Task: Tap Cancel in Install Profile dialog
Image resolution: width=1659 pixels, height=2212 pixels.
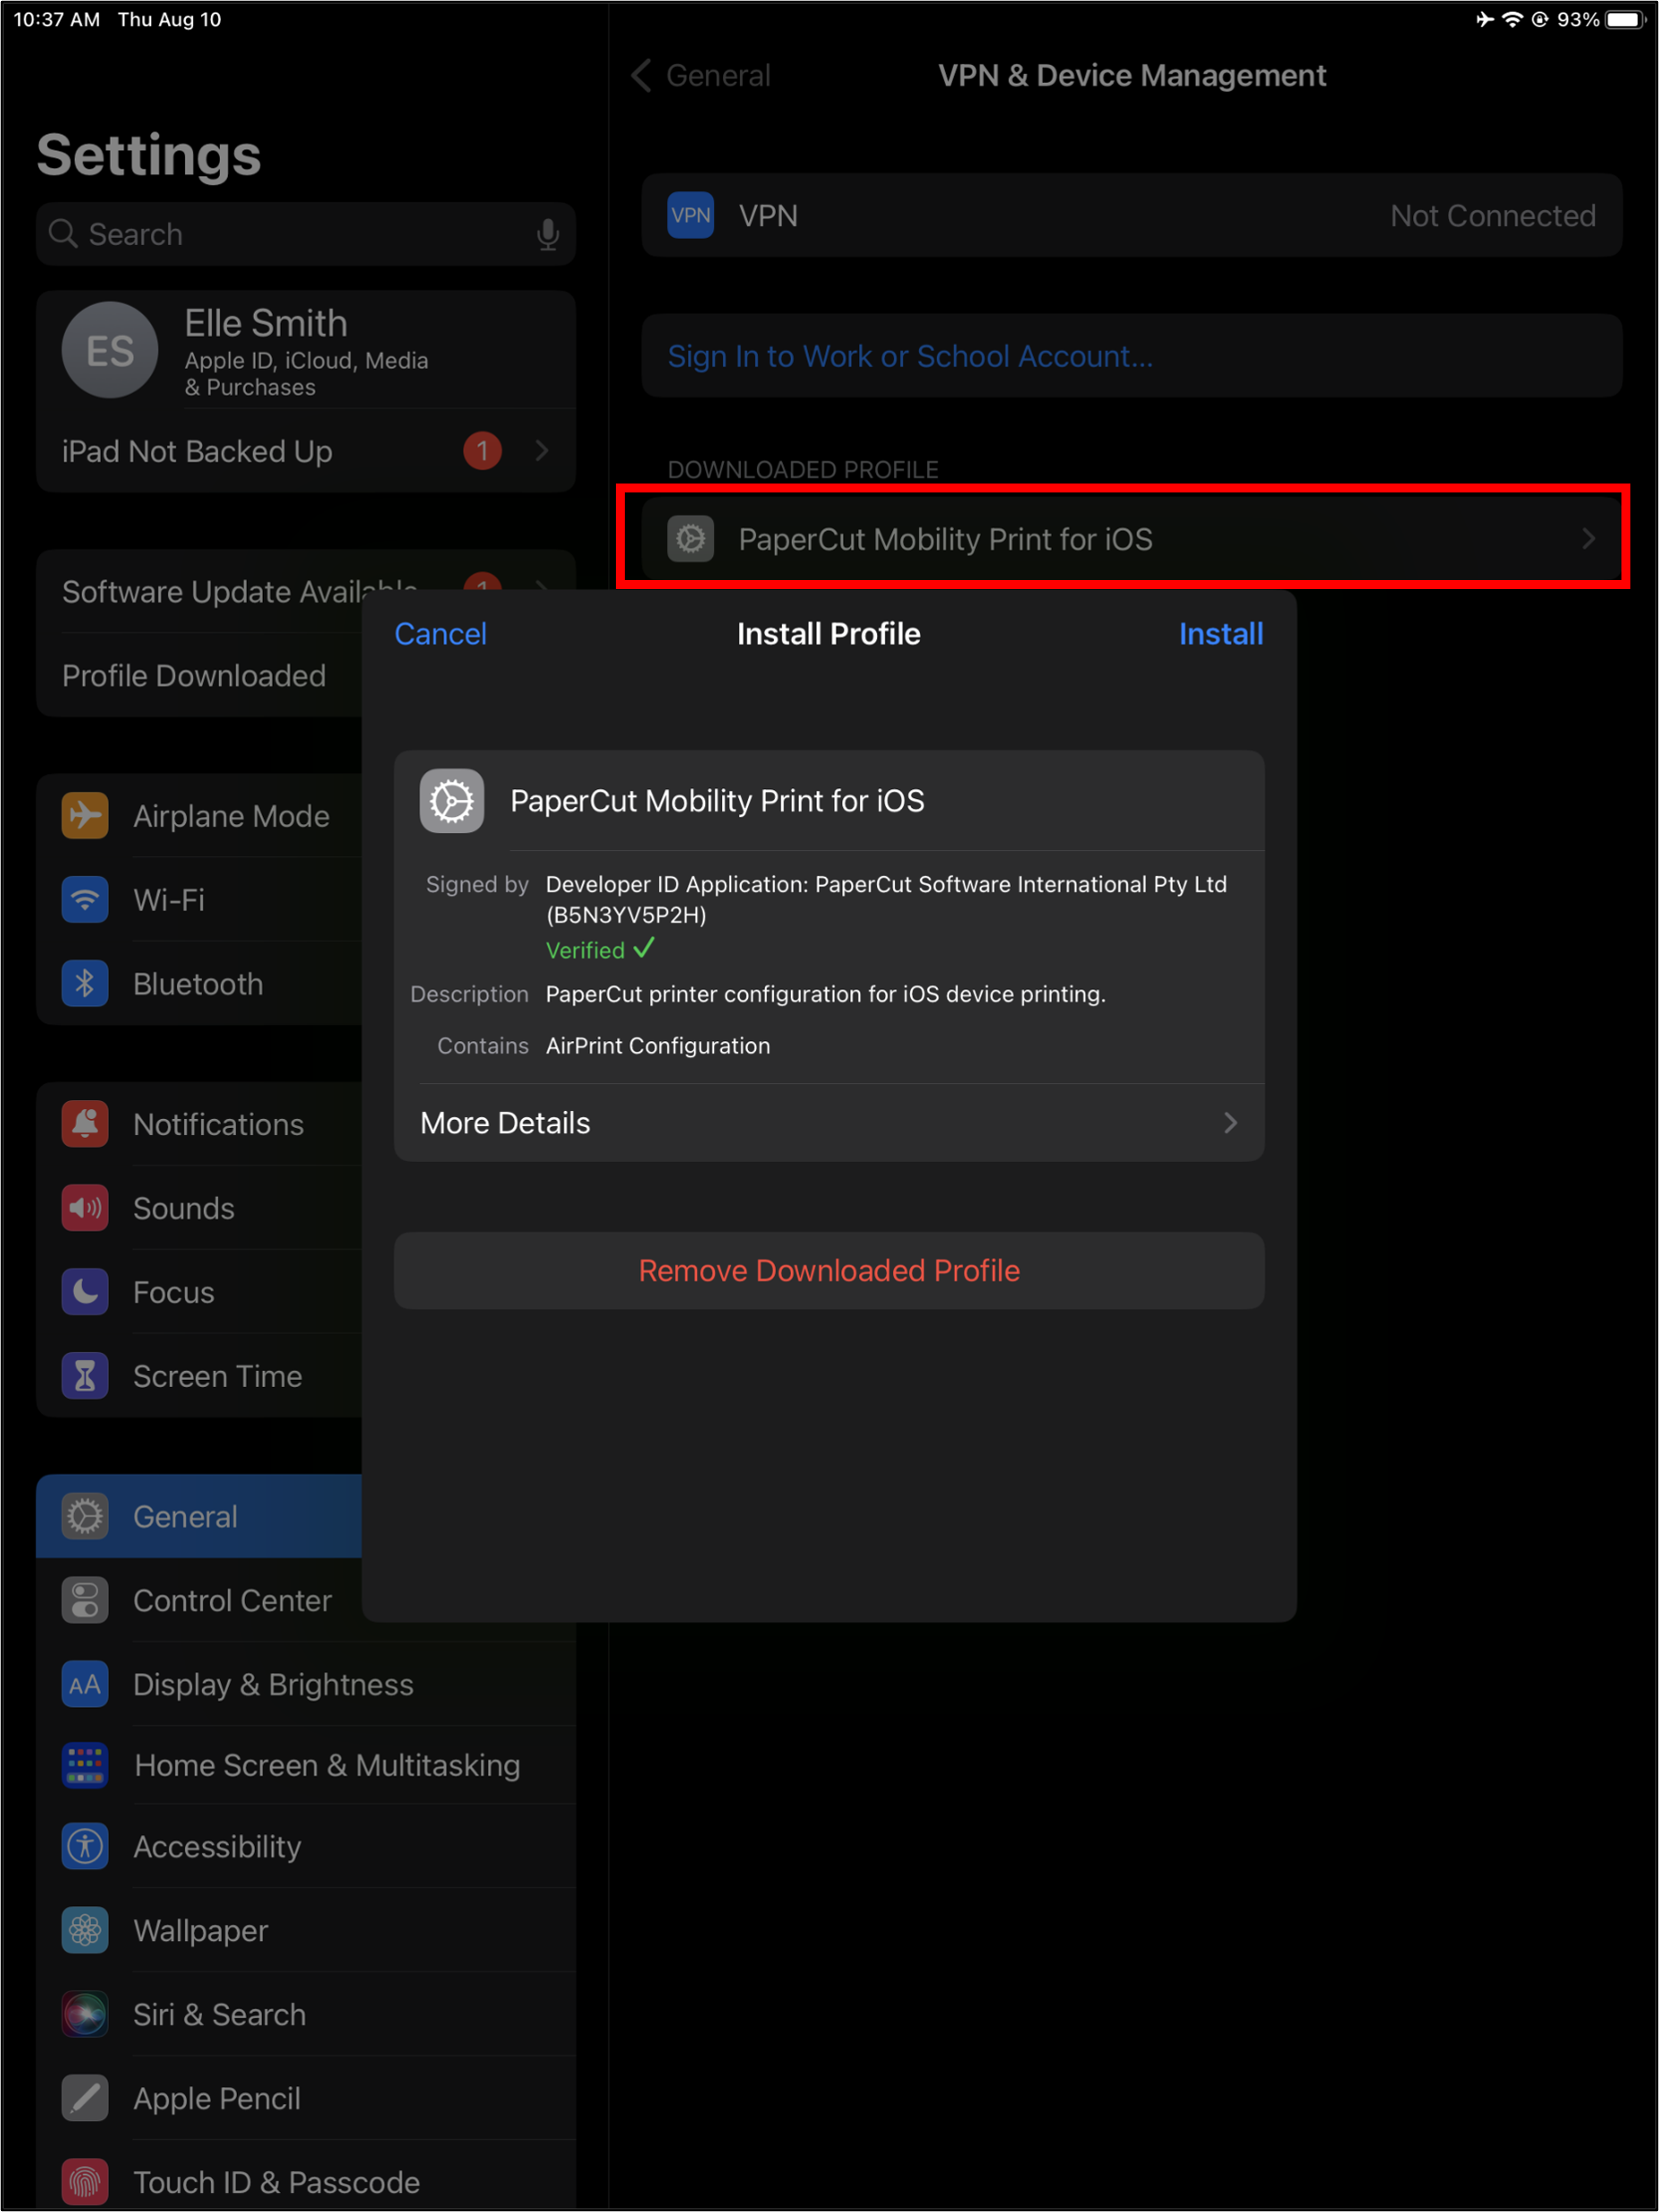Action: [x=440, y=634]
